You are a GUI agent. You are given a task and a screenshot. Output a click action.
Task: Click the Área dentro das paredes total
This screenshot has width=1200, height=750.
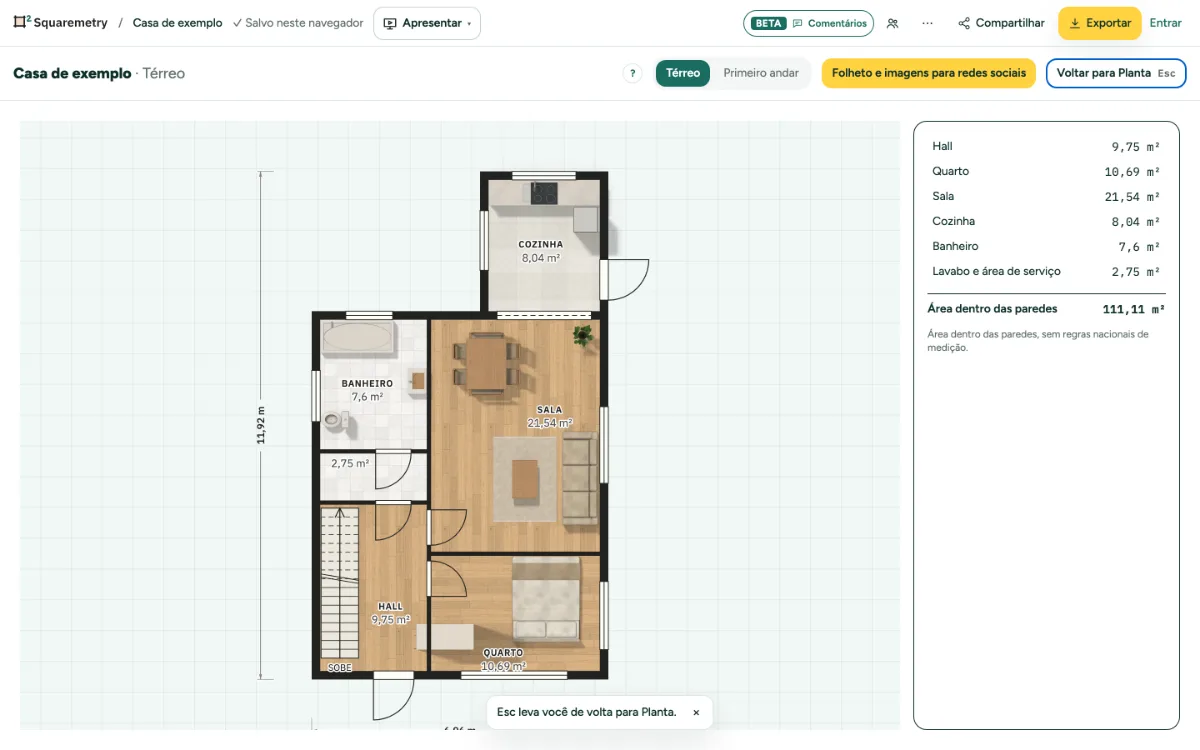tap(1046, 309)
